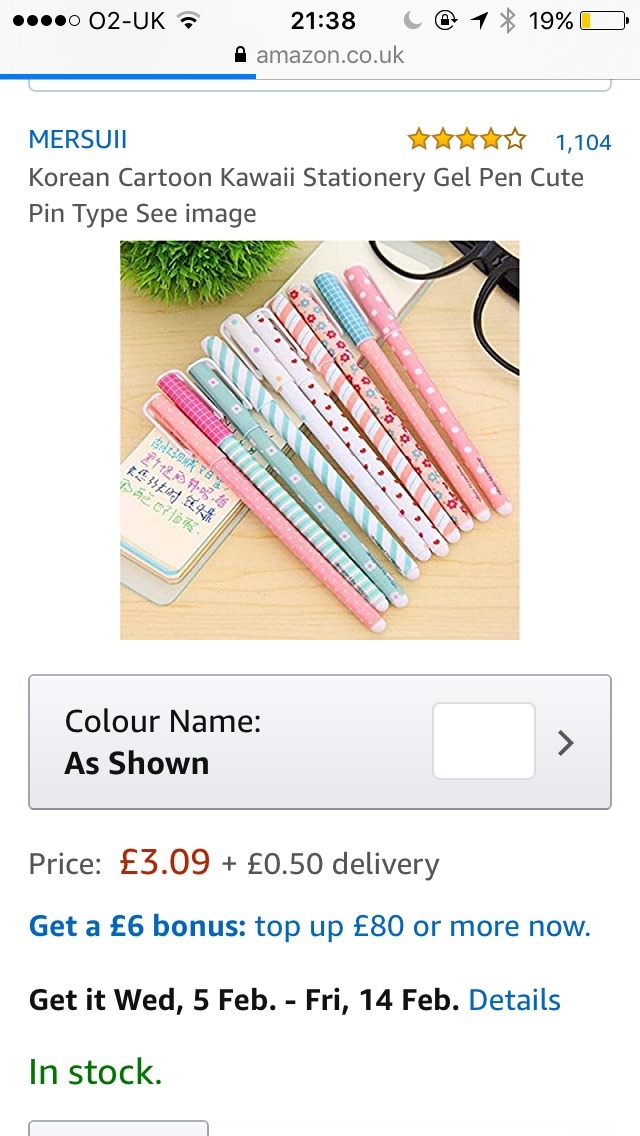Tap the Bluetooth status icon
640x1136 pixels.
coord(507,21)
